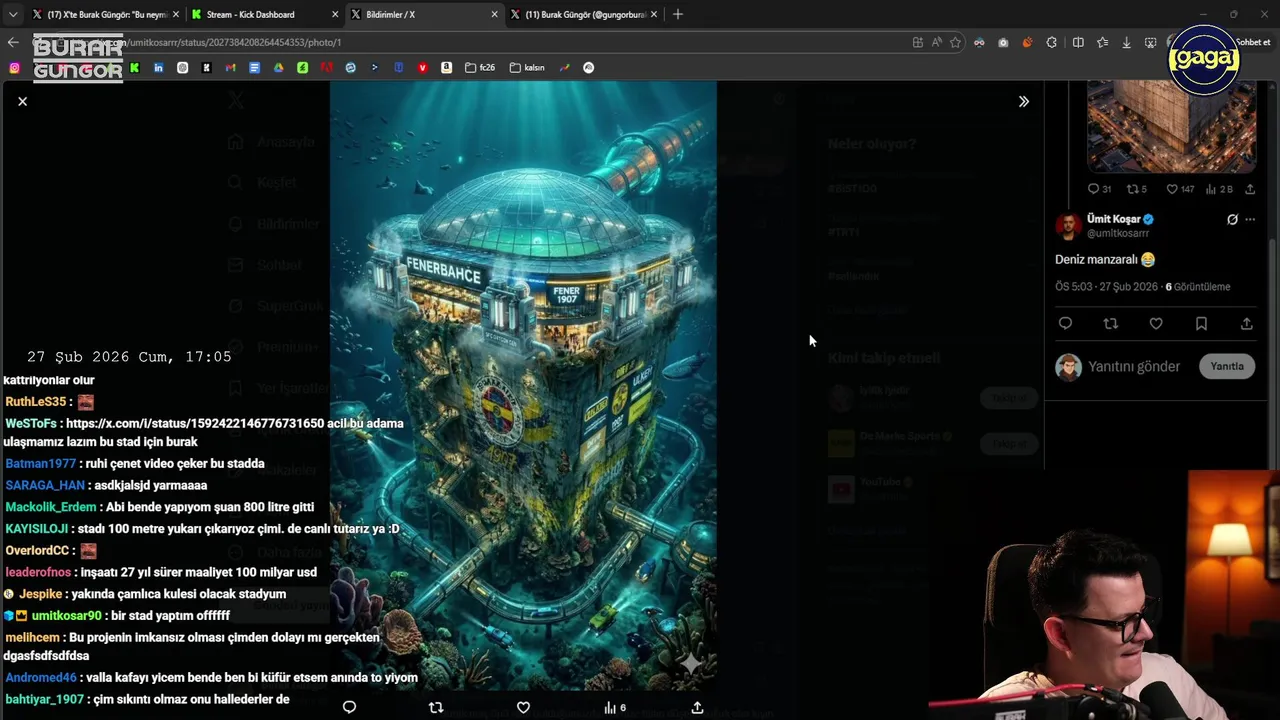Click the share icon in the tweet action row
Screen dimensions: 1280x720
click(1246, 324)
